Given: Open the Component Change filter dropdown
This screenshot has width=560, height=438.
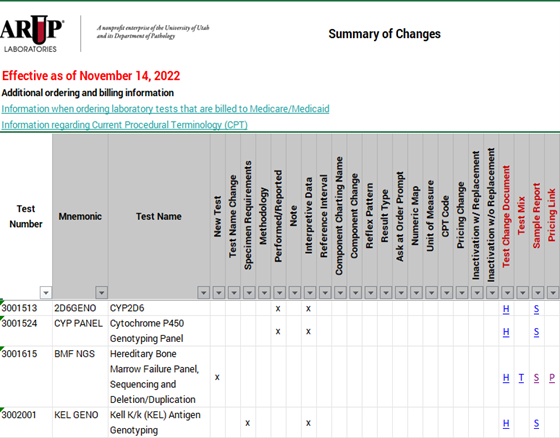Looking at the screenshot, I should click(355, 293).
